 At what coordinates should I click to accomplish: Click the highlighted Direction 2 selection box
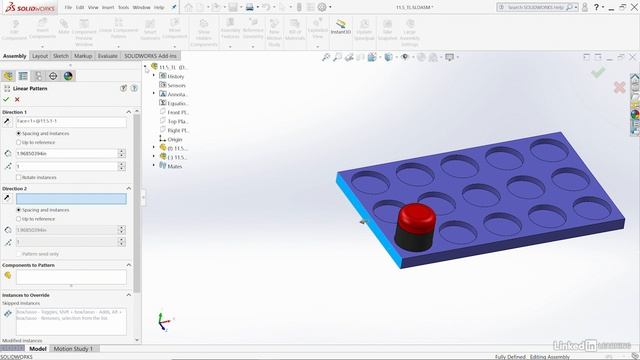point(71,199)
